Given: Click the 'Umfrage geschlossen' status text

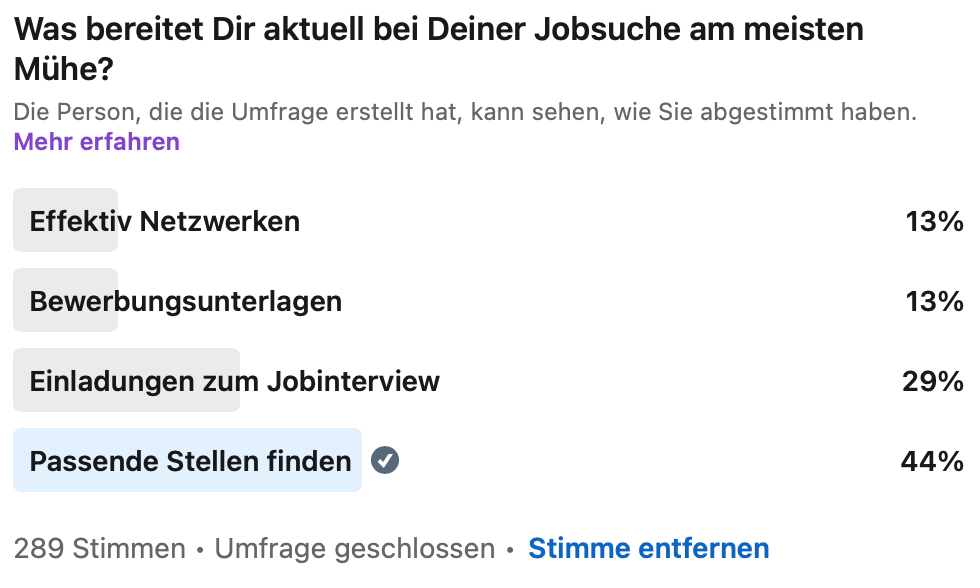Looking at the screenshot, I should [355, 548].
